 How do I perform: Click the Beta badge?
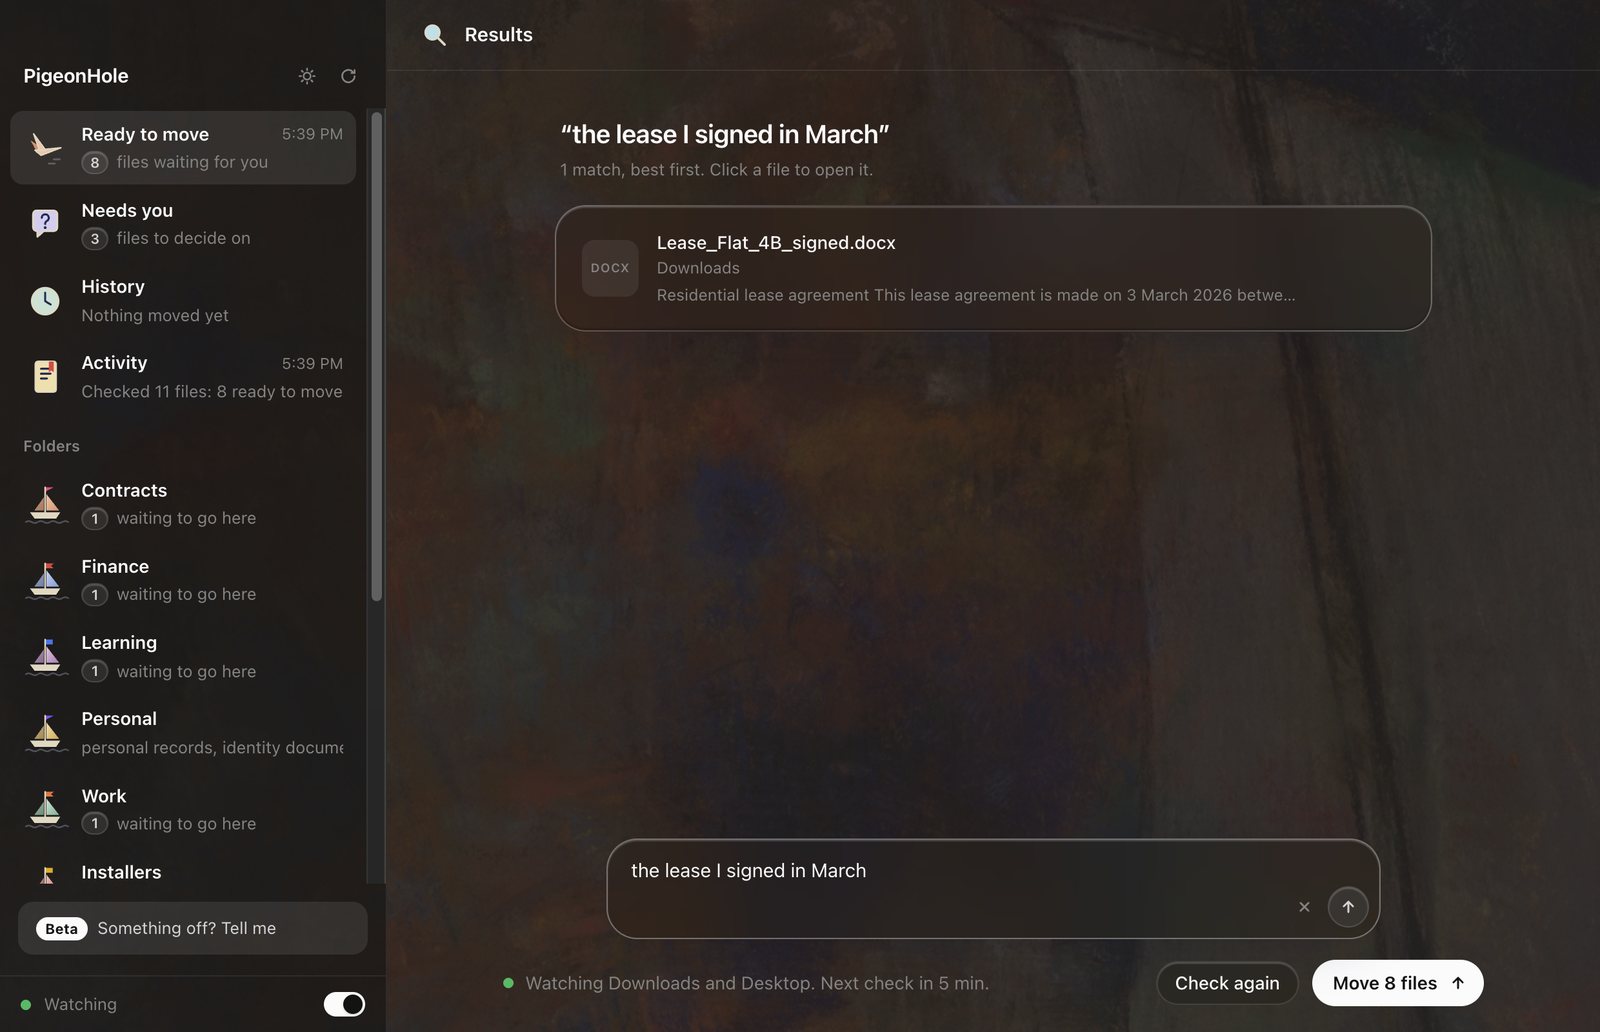61,929
